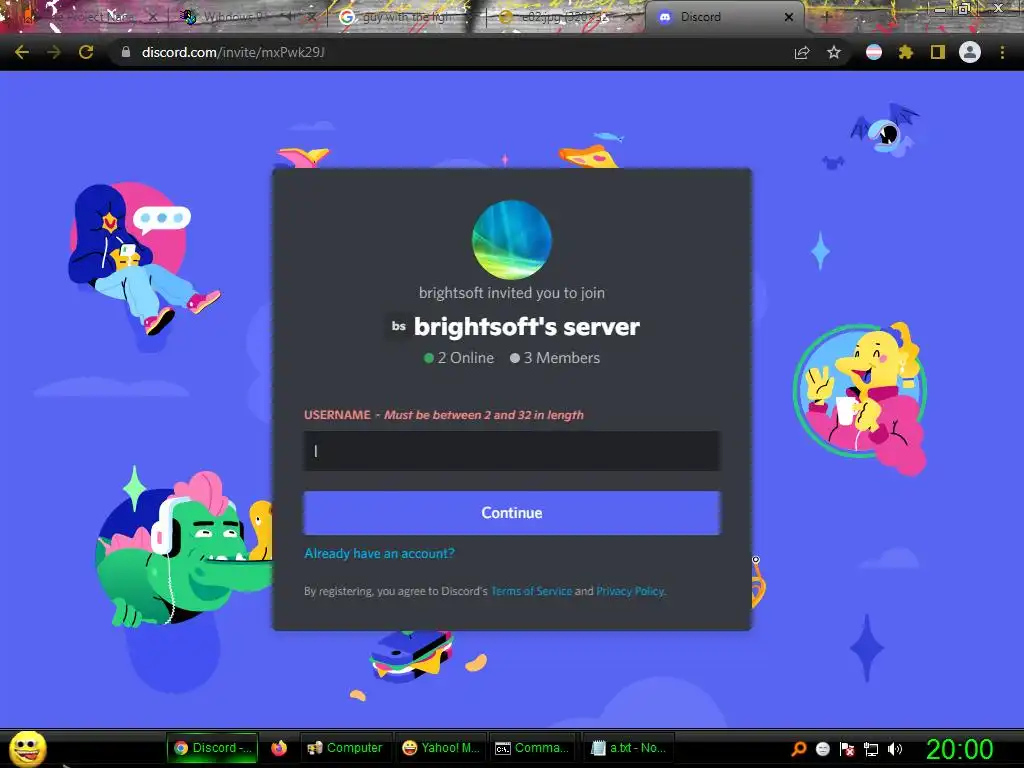Click 'brightsoft invited you to join' text
1024x768 pixels.
512,293
